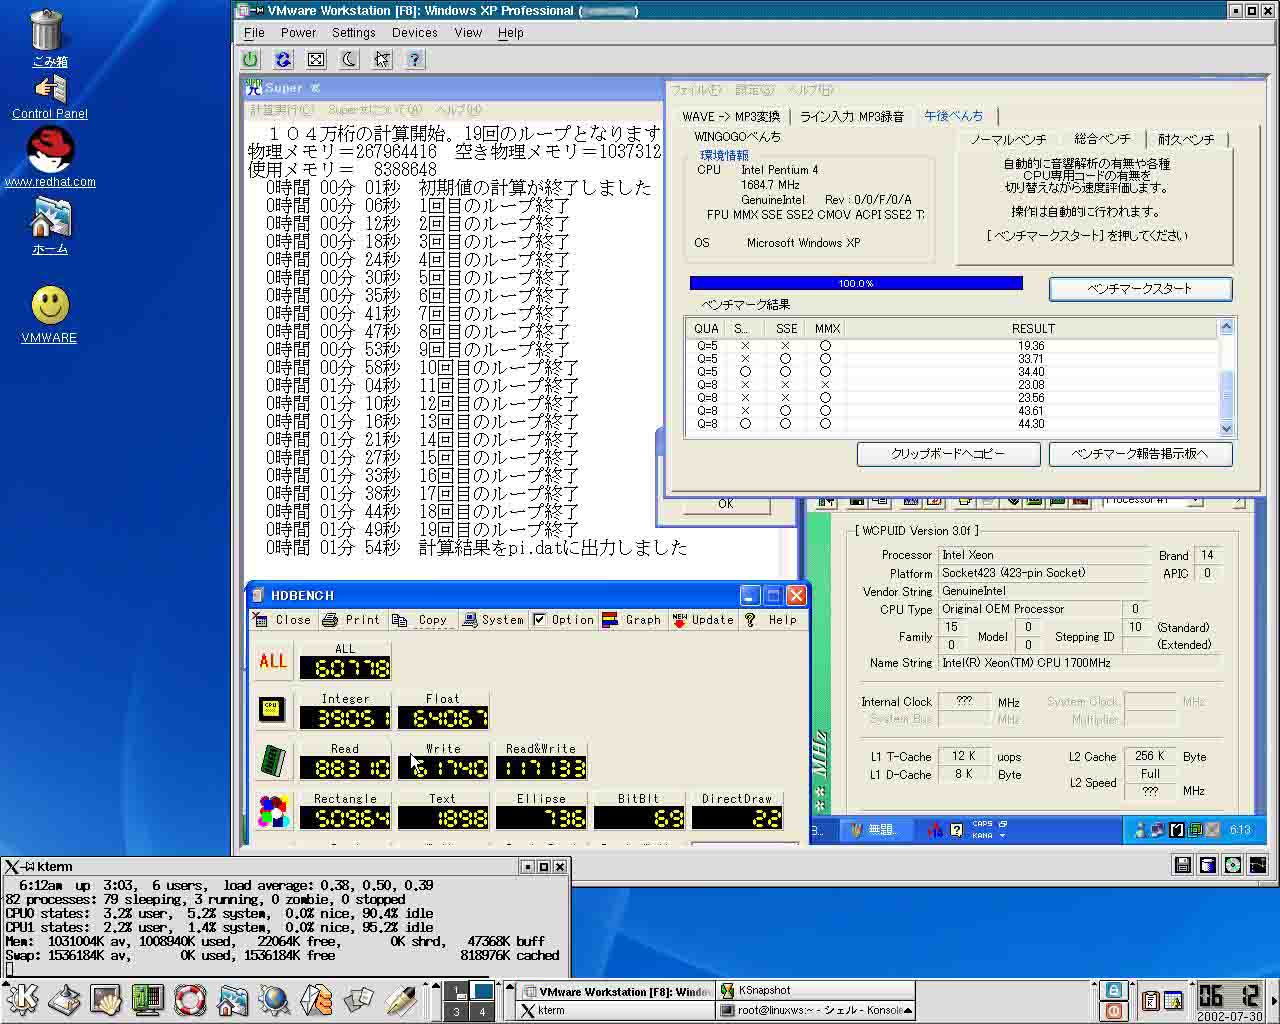This screenshot has width=1280, height=1024.
Task: Click the VMware reset icon with blue arrows
Action: coord(283,60)
